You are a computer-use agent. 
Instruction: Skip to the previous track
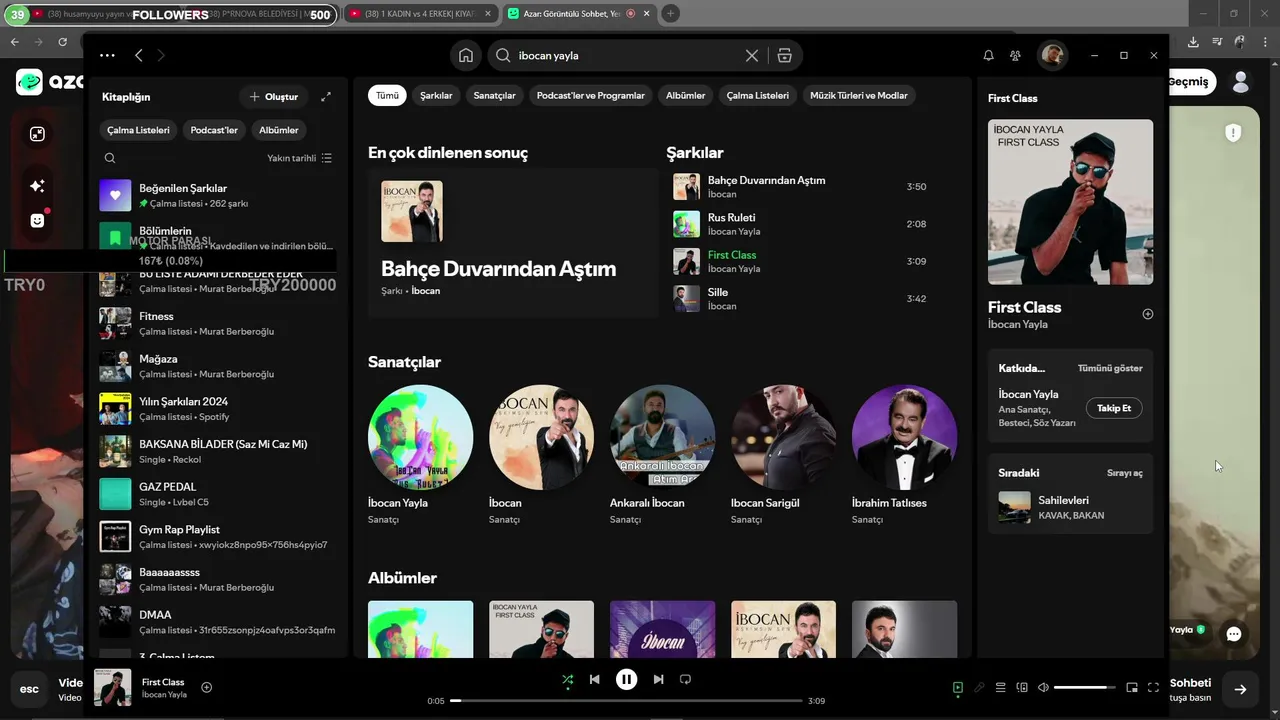pyautogui.click(x=595, y=680)
